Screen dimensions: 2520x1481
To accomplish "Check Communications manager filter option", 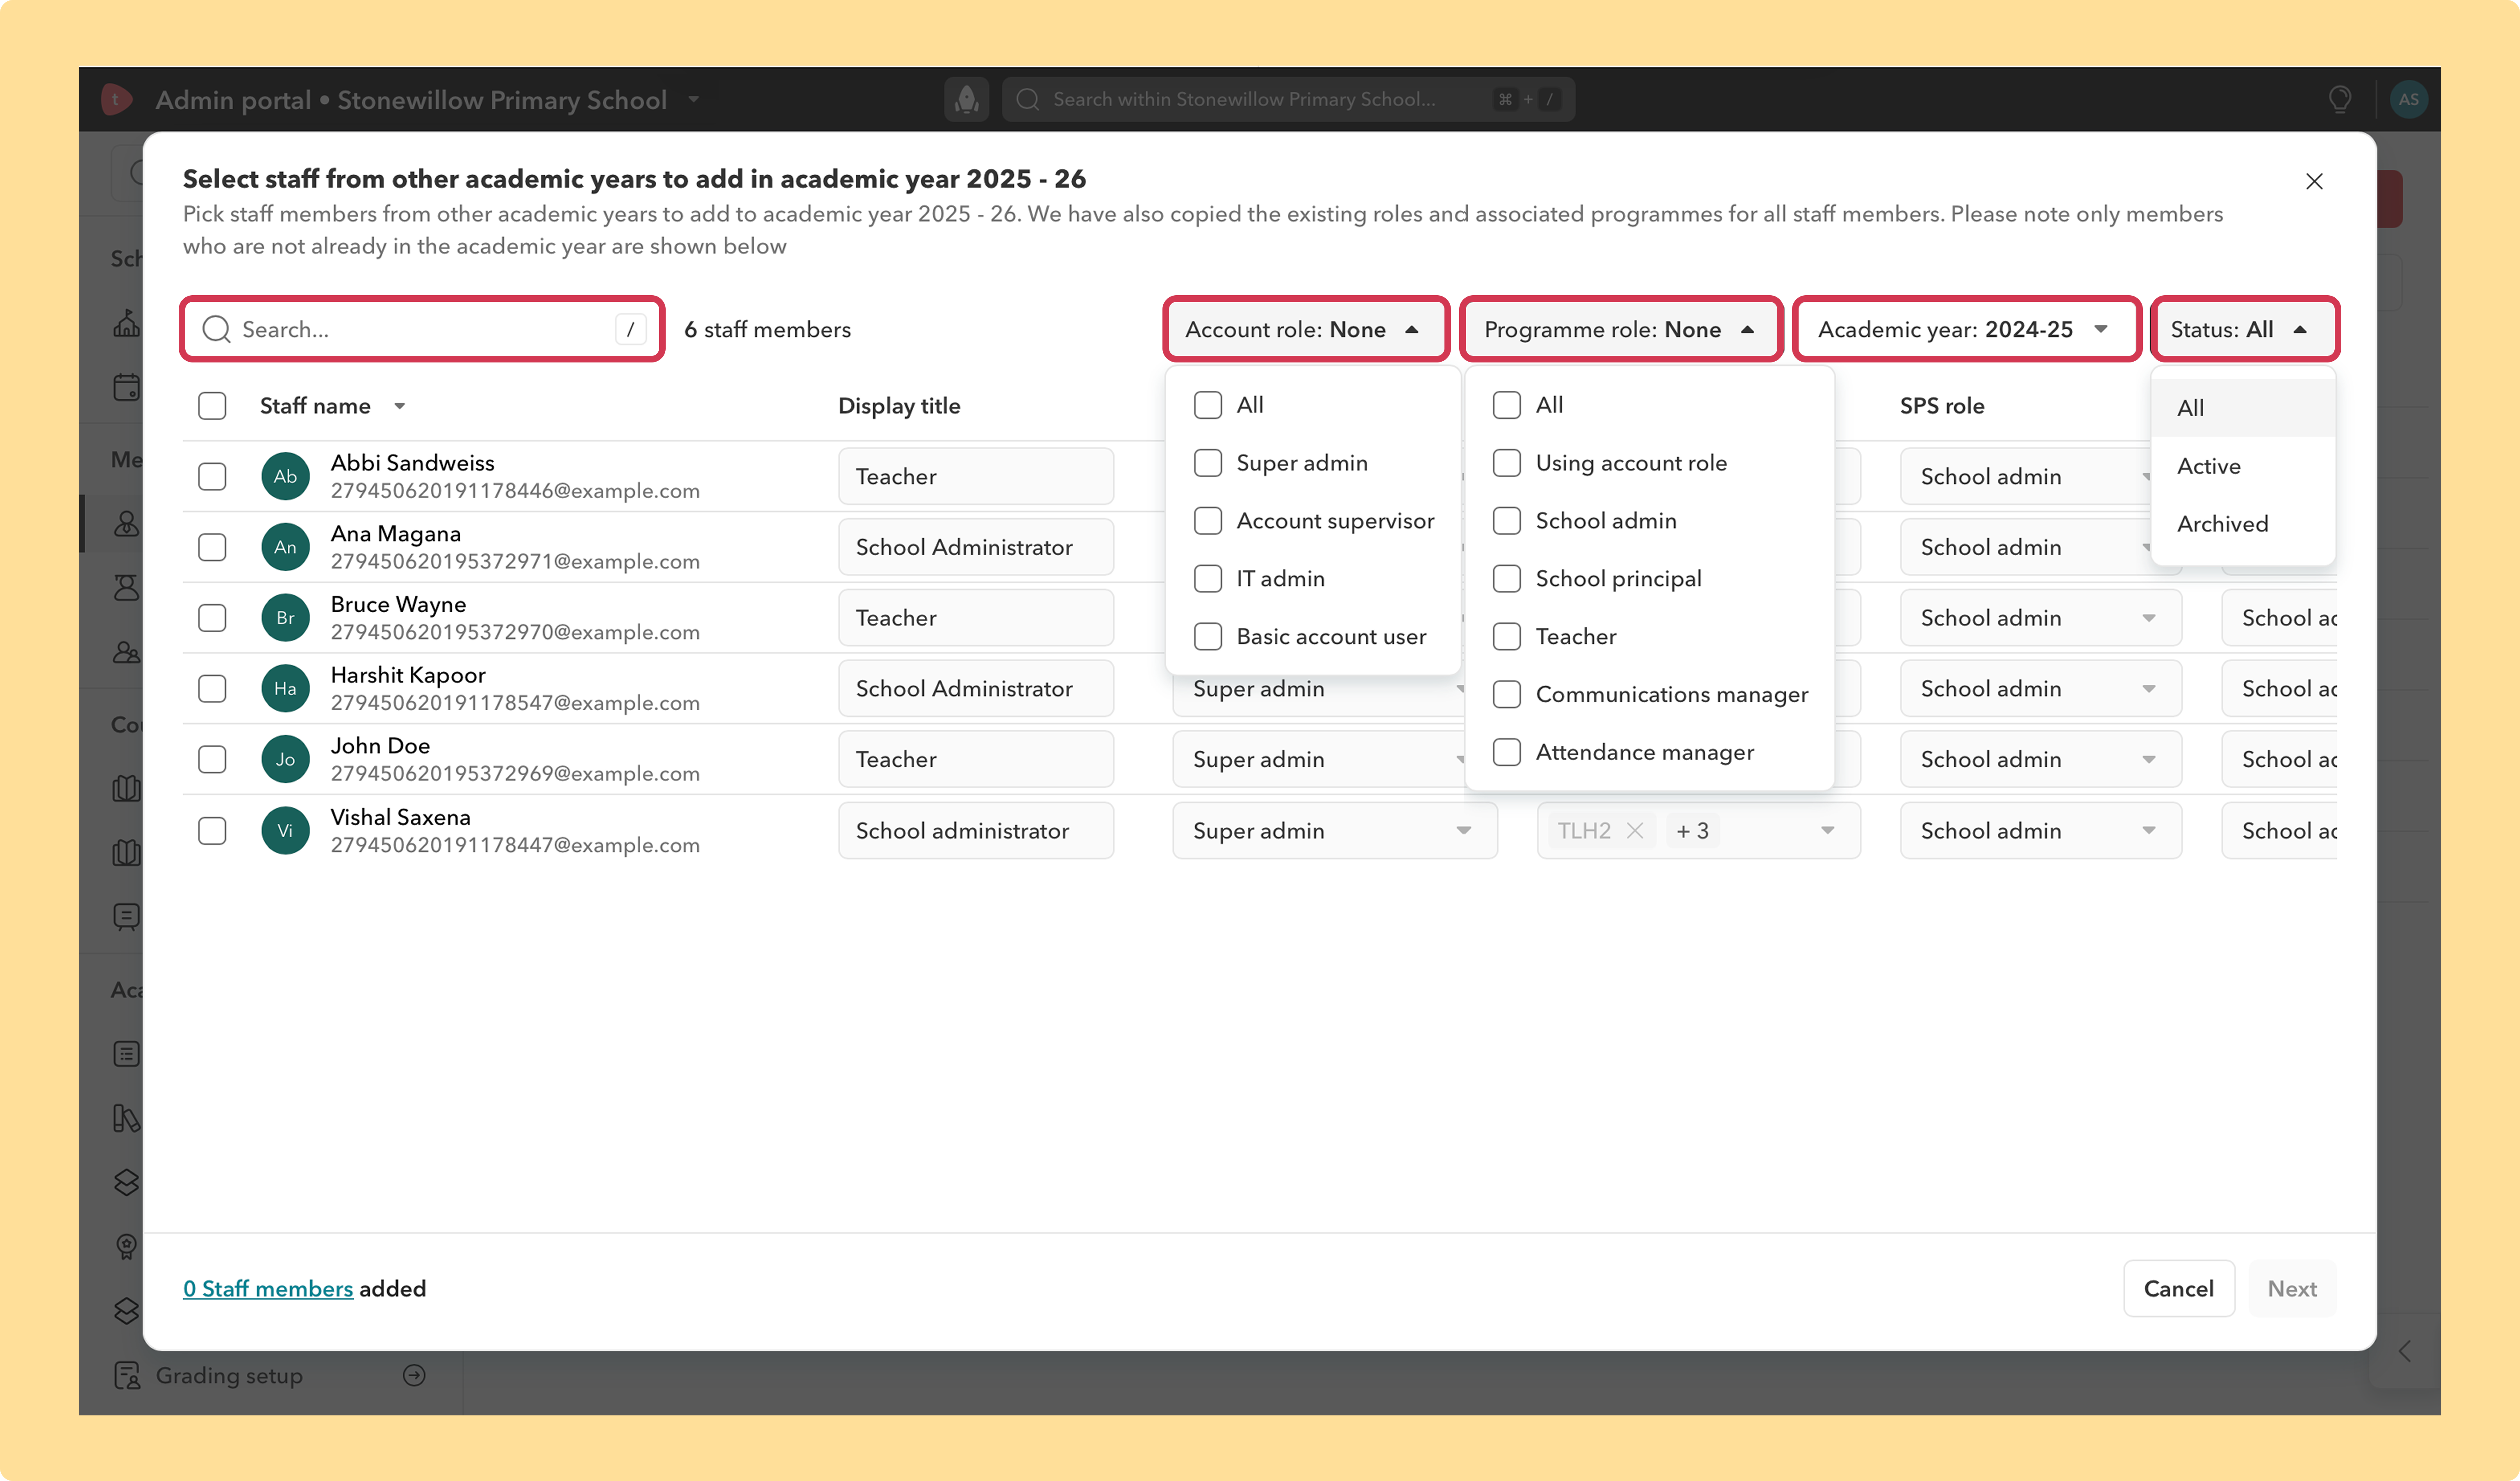I will [x=1507, y=694].
